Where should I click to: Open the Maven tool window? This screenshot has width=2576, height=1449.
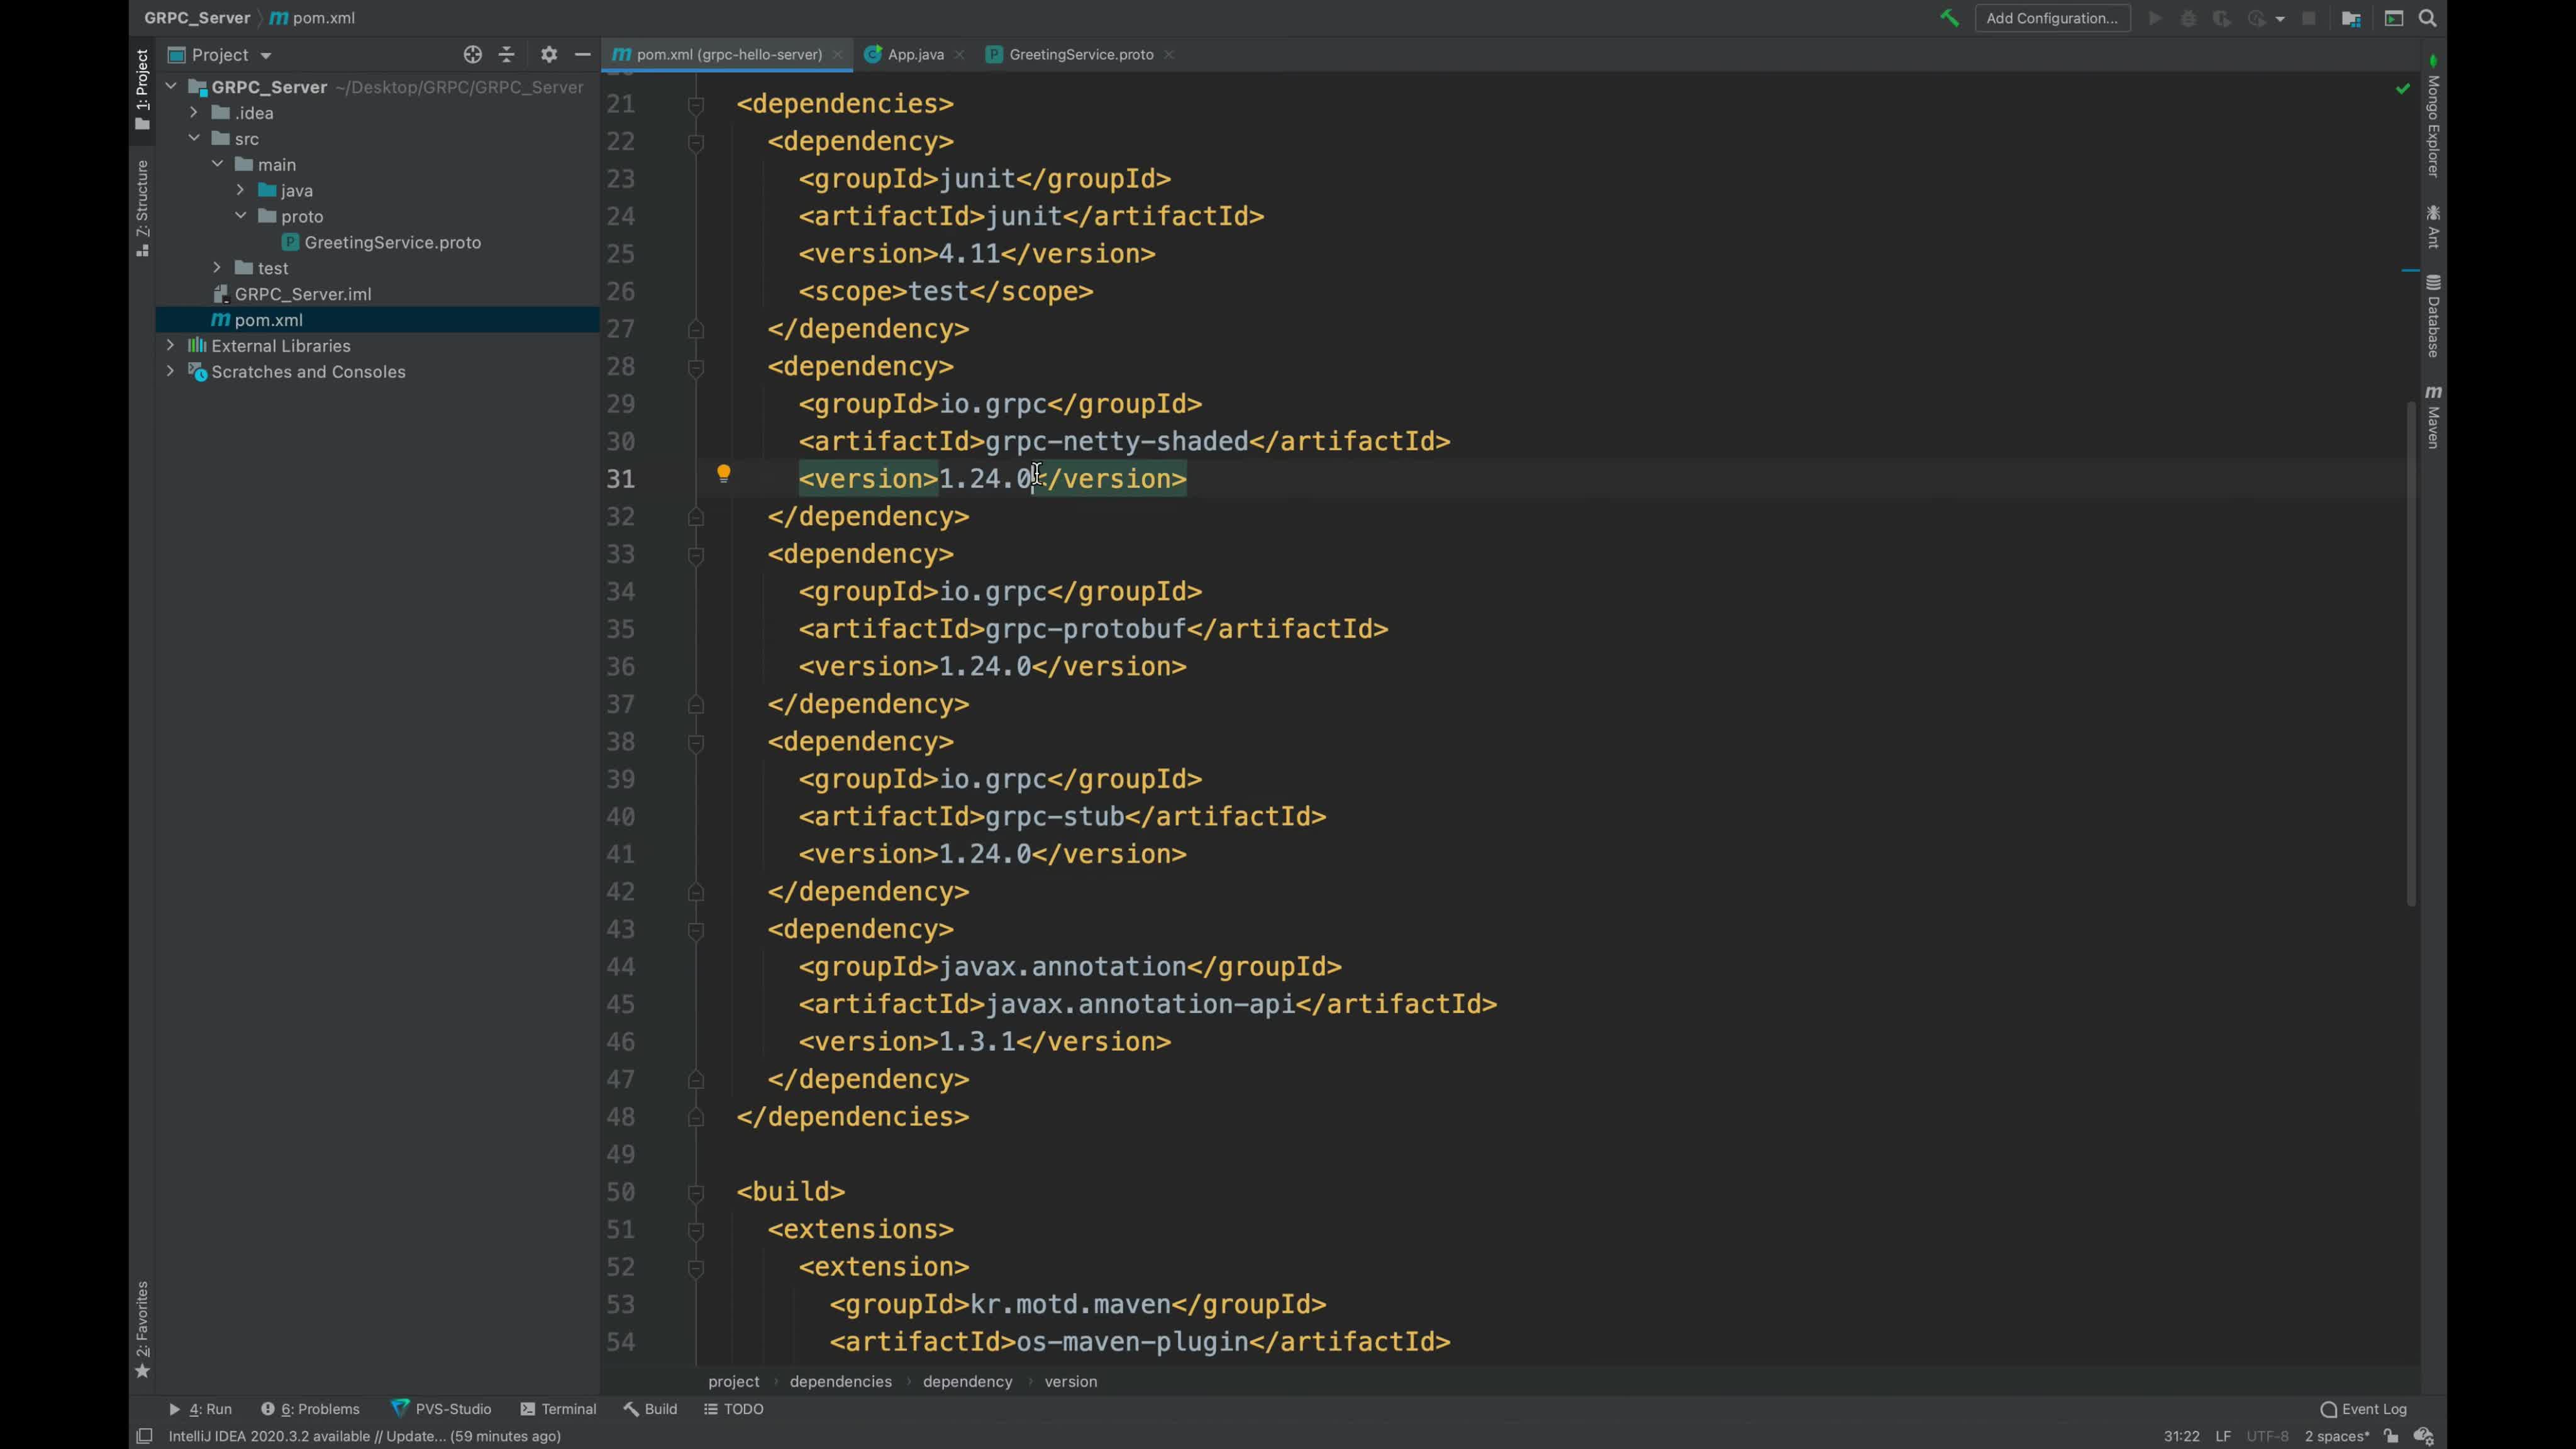2433,418
